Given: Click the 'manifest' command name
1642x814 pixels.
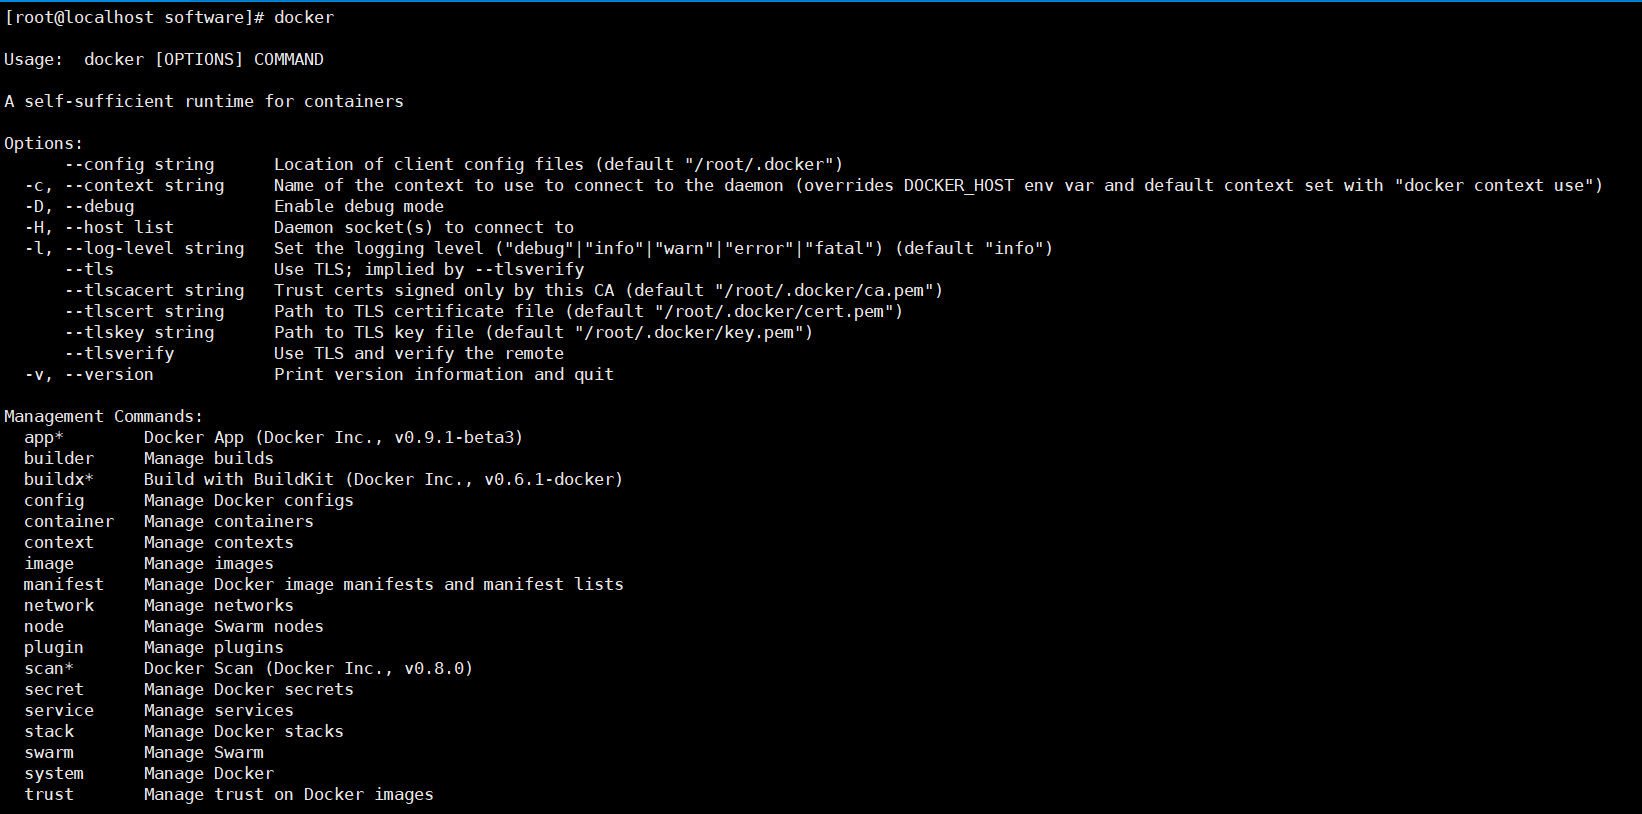Looking at the screenshot, I should click(64, 584).
